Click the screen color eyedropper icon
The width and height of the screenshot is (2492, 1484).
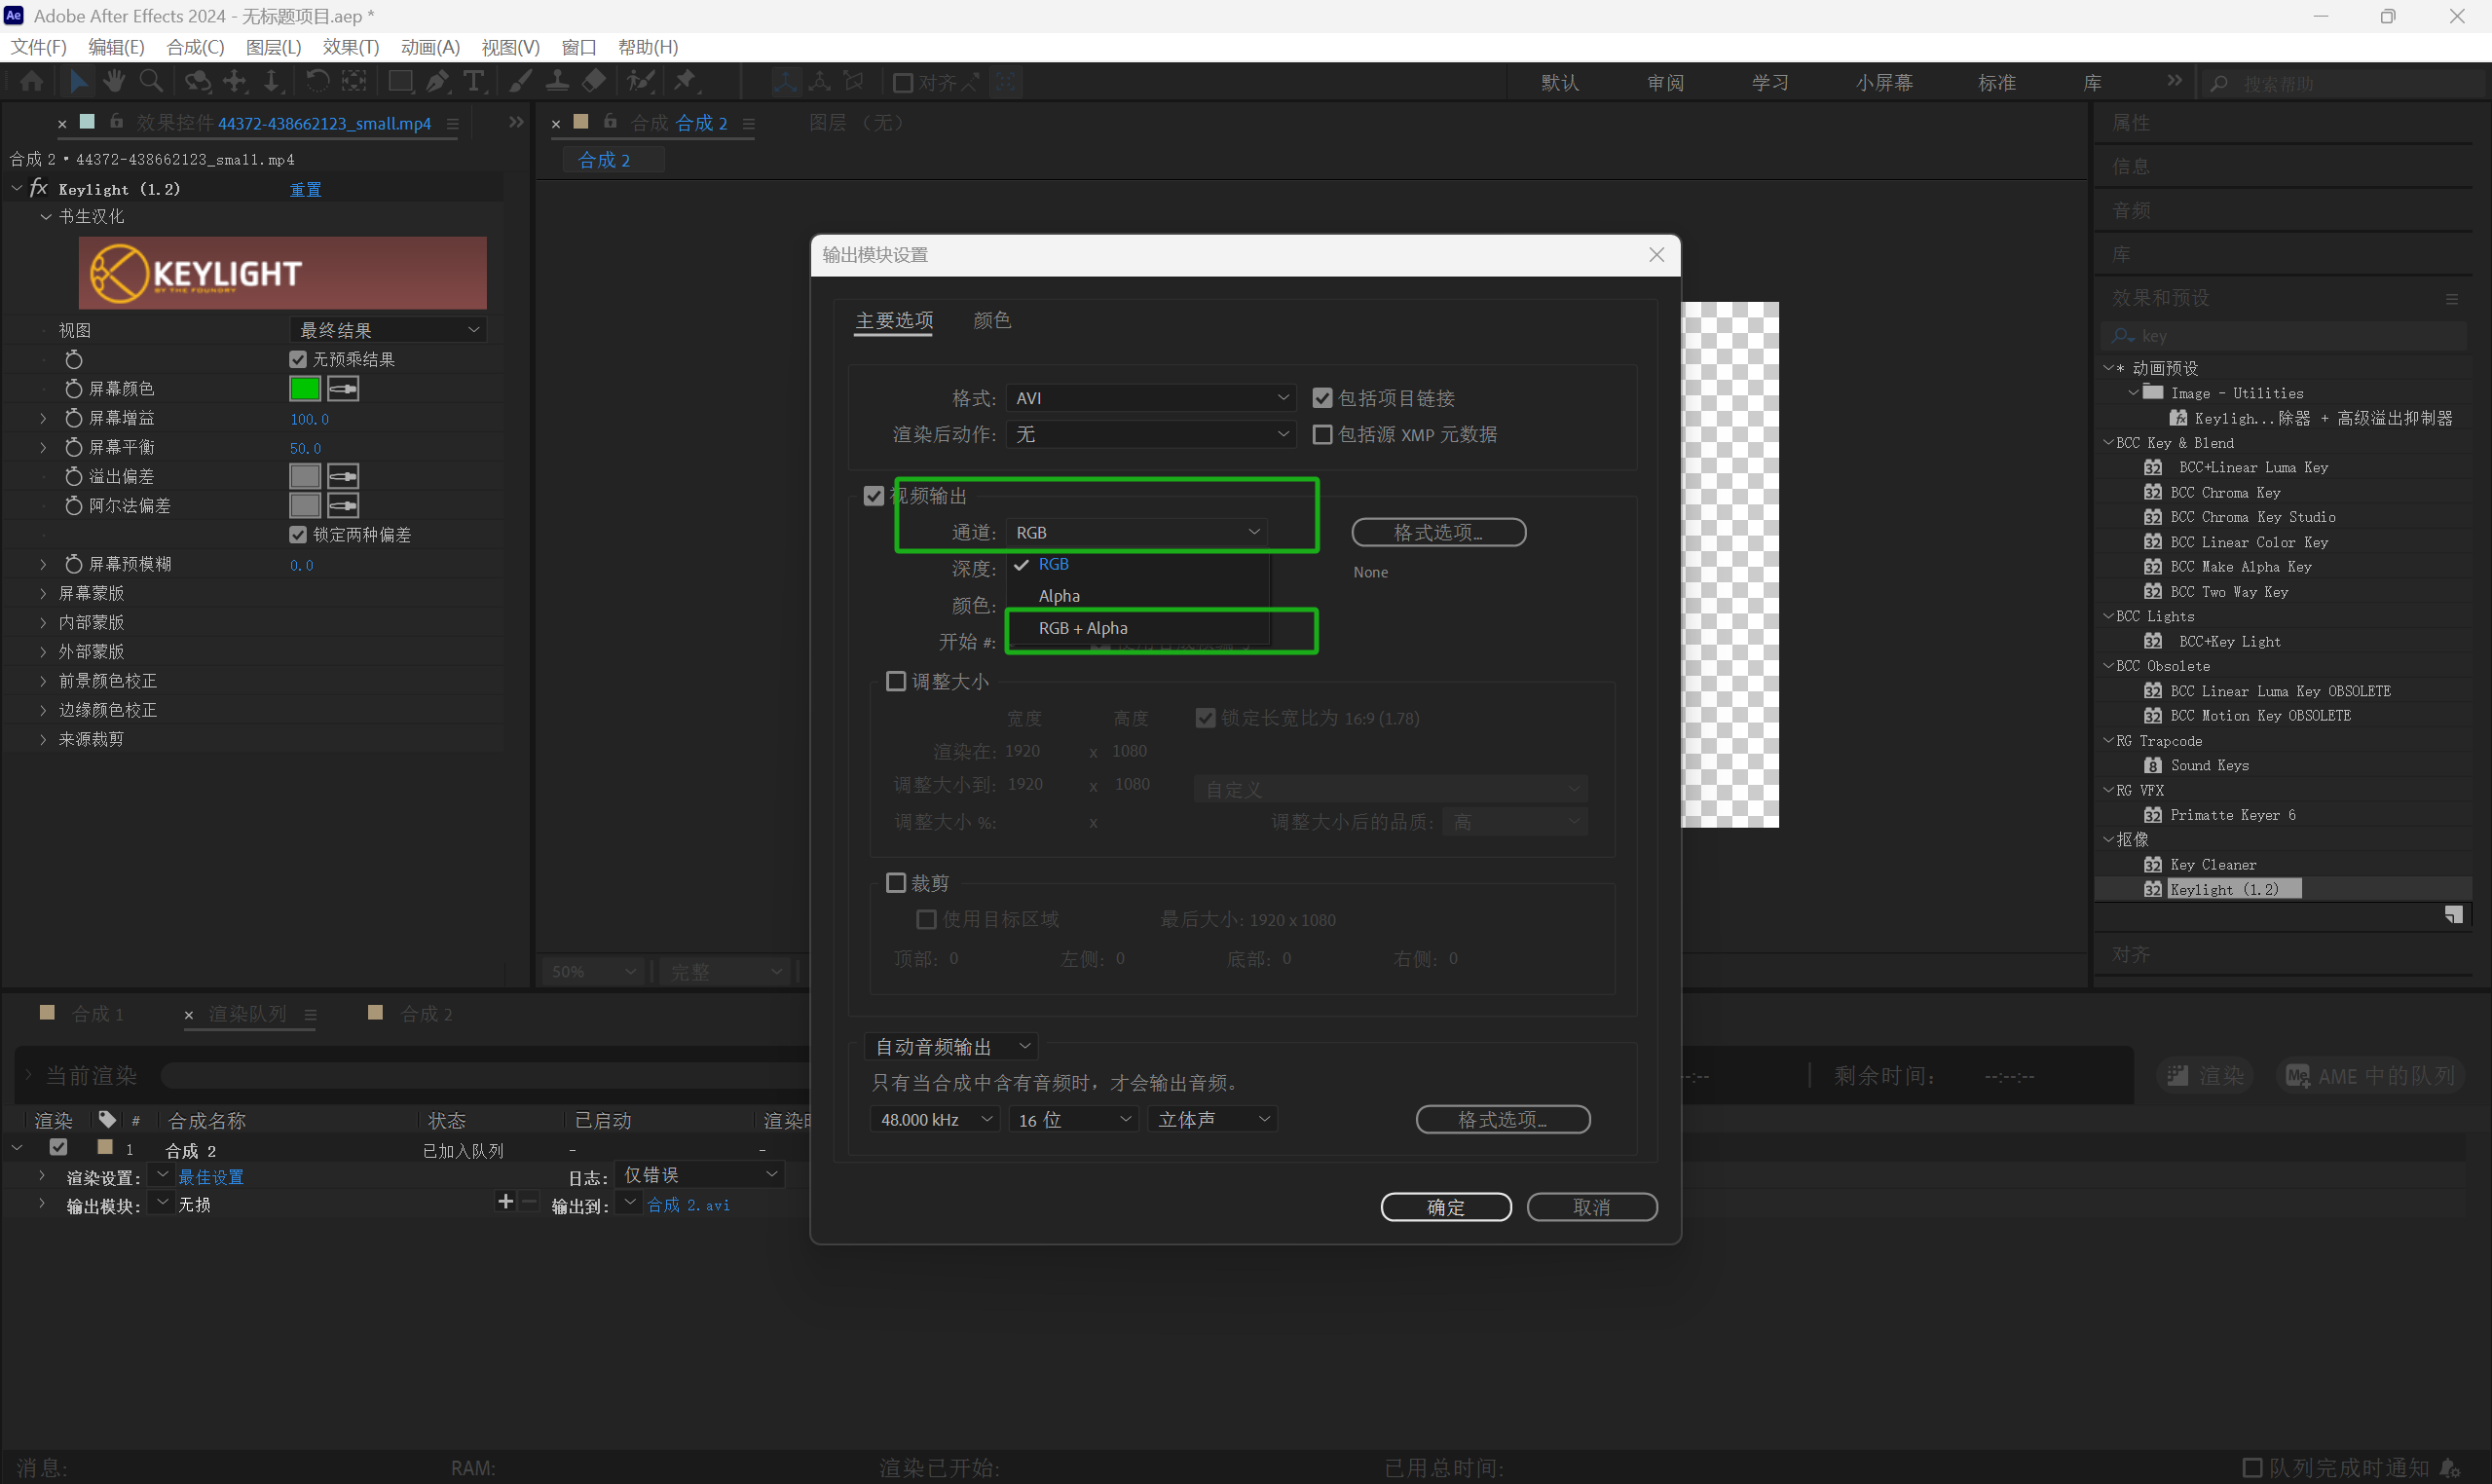pos(343,389)
